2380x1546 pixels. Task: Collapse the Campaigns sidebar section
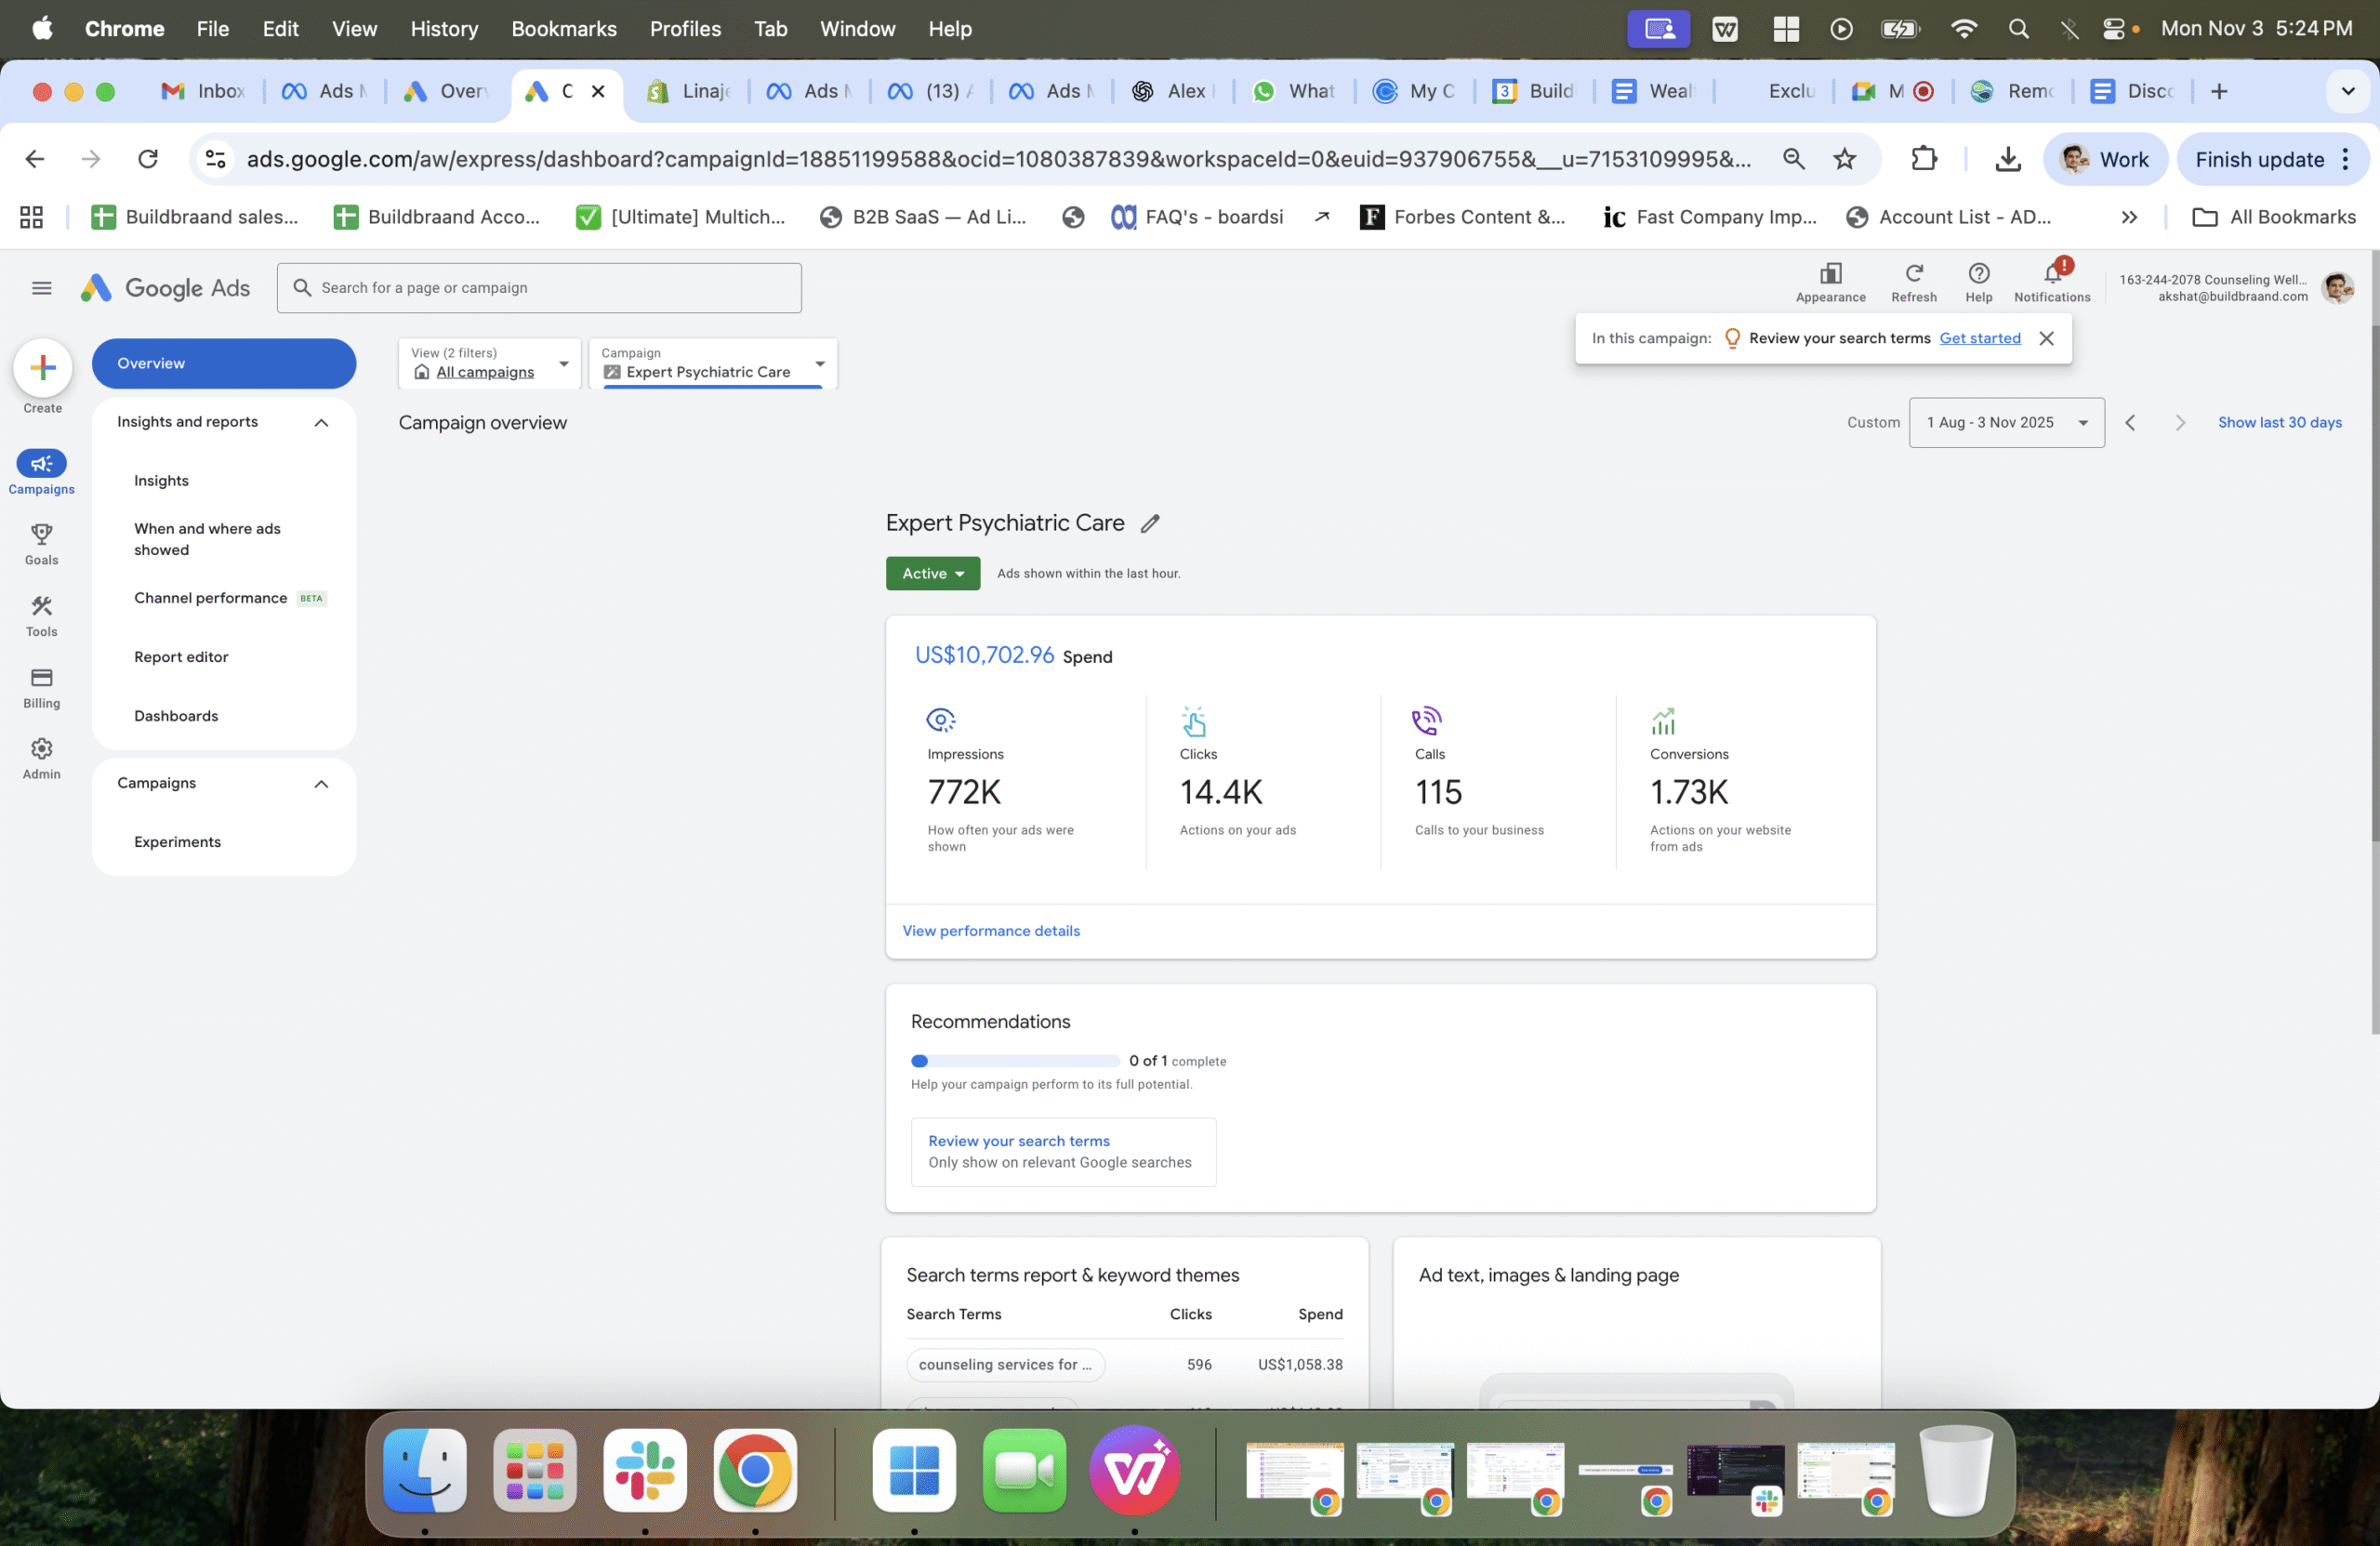(x=321, y=784)
